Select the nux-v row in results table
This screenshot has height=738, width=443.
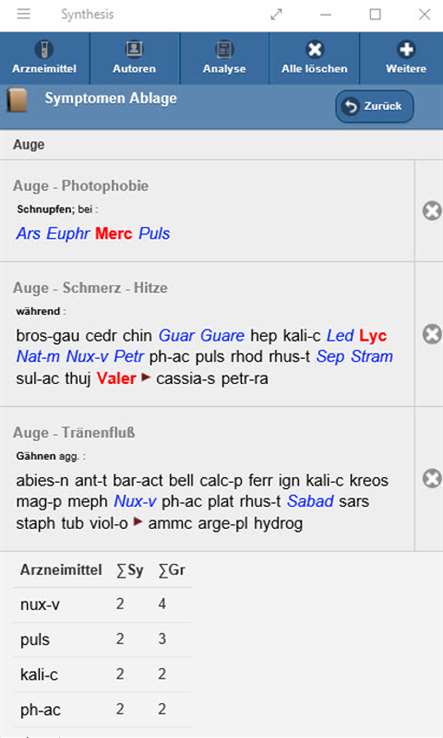pyautogui.click(x=102, y=604)
